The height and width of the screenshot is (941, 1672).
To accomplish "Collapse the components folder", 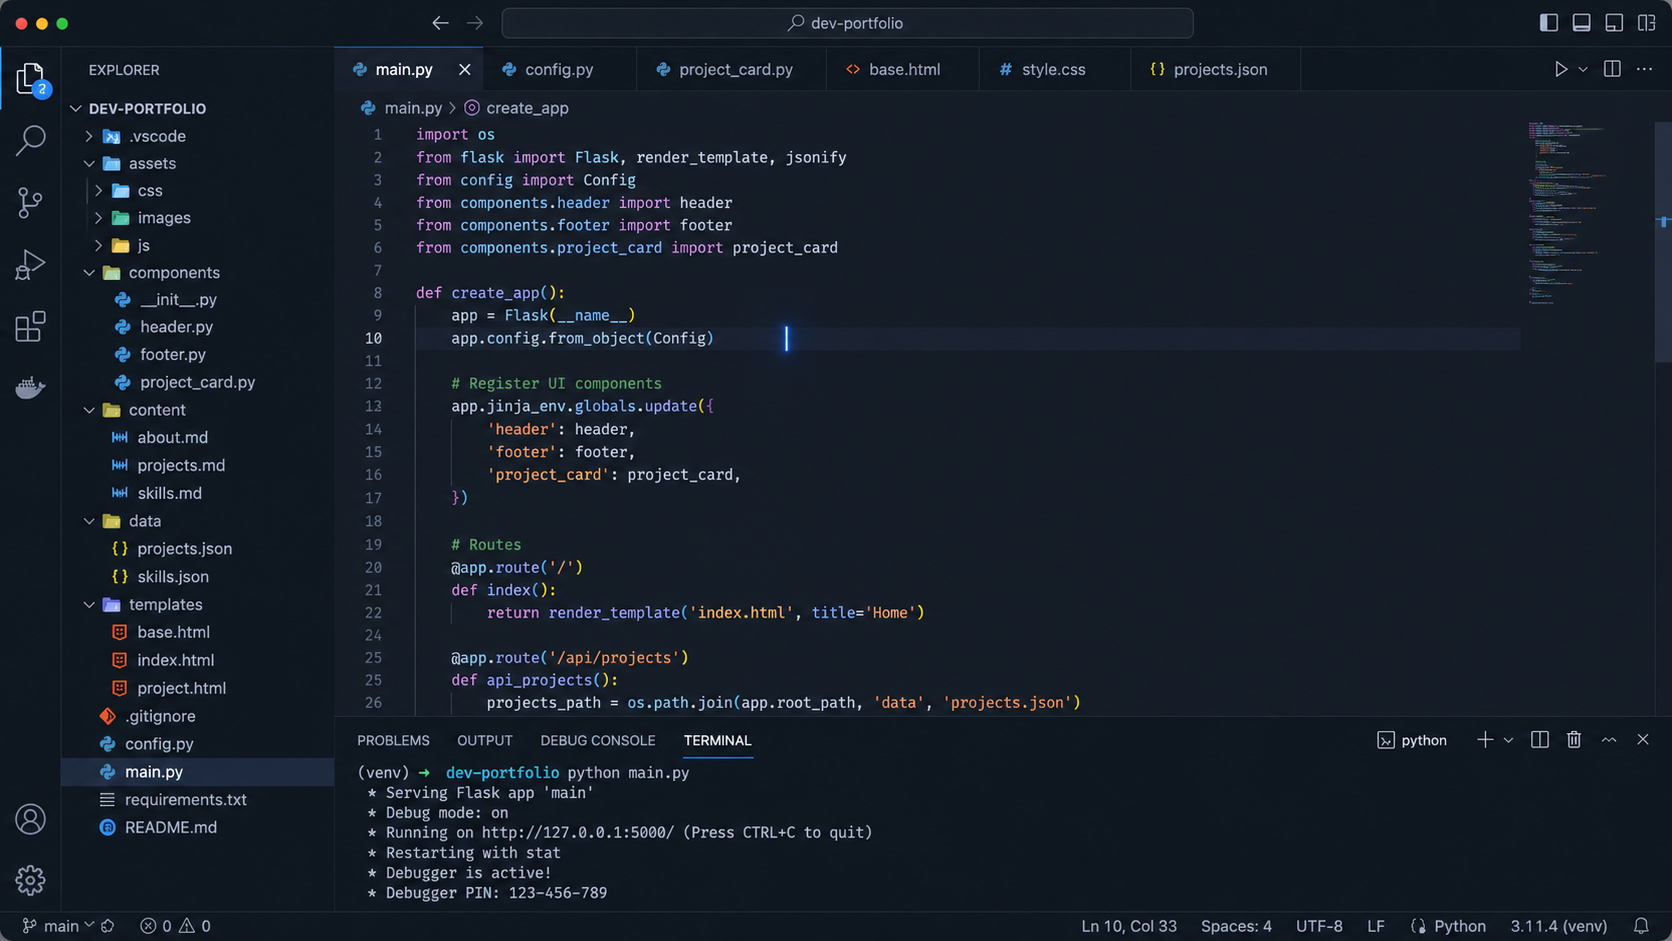I will tap(89, 272).
